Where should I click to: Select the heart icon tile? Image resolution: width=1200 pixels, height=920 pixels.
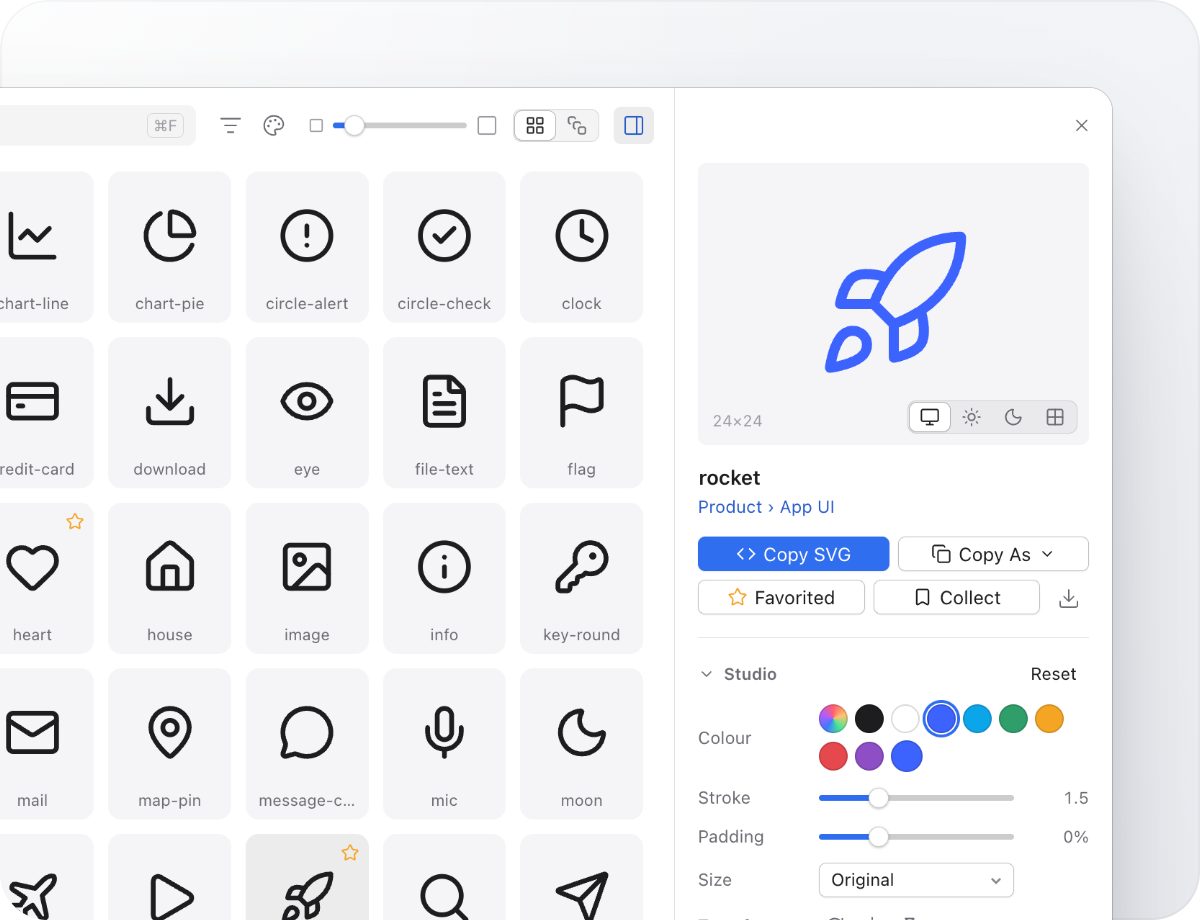point(46,578)
